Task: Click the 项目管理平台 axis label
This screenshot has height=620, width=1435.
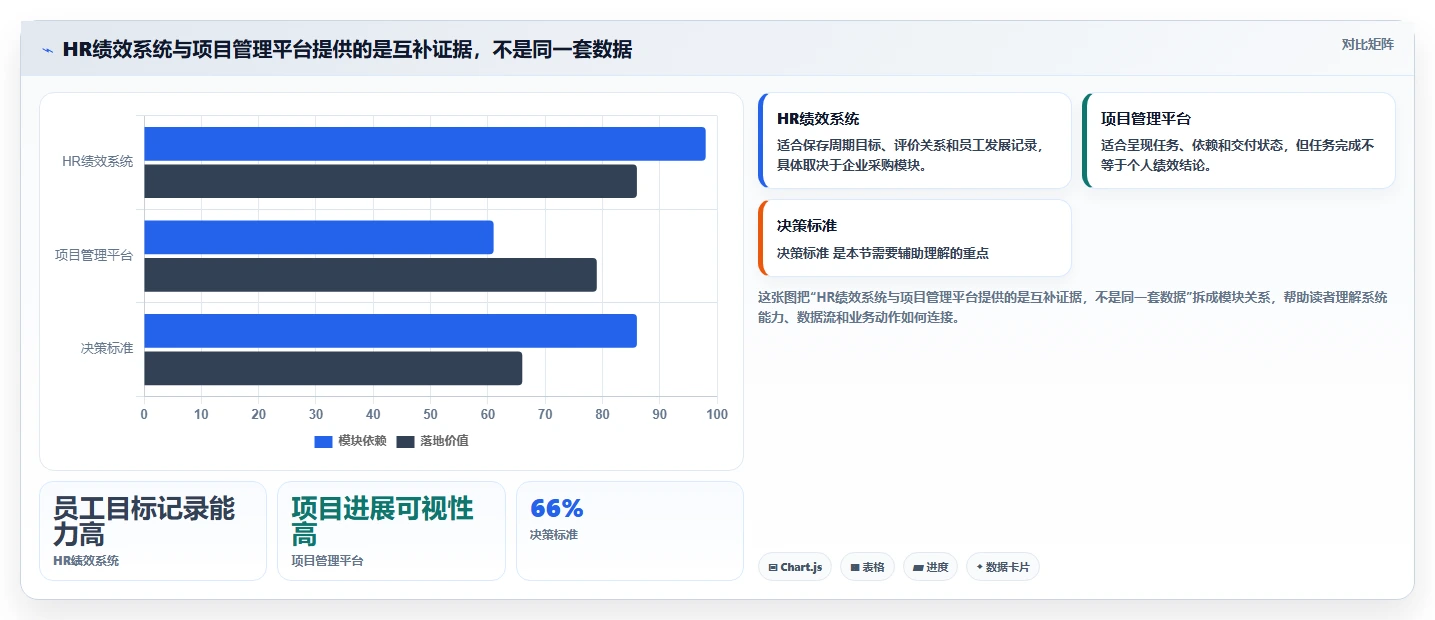Action: 94,255
